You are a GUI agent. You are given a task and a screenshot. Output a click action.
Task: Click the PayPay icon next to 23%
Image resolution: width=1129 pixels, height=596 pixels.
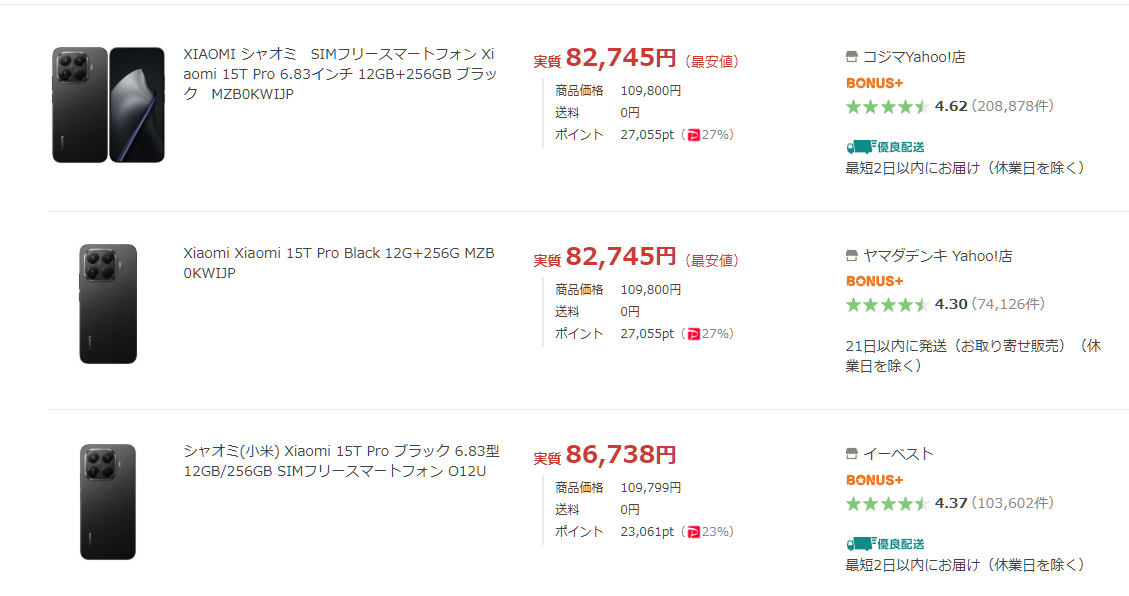694,532
